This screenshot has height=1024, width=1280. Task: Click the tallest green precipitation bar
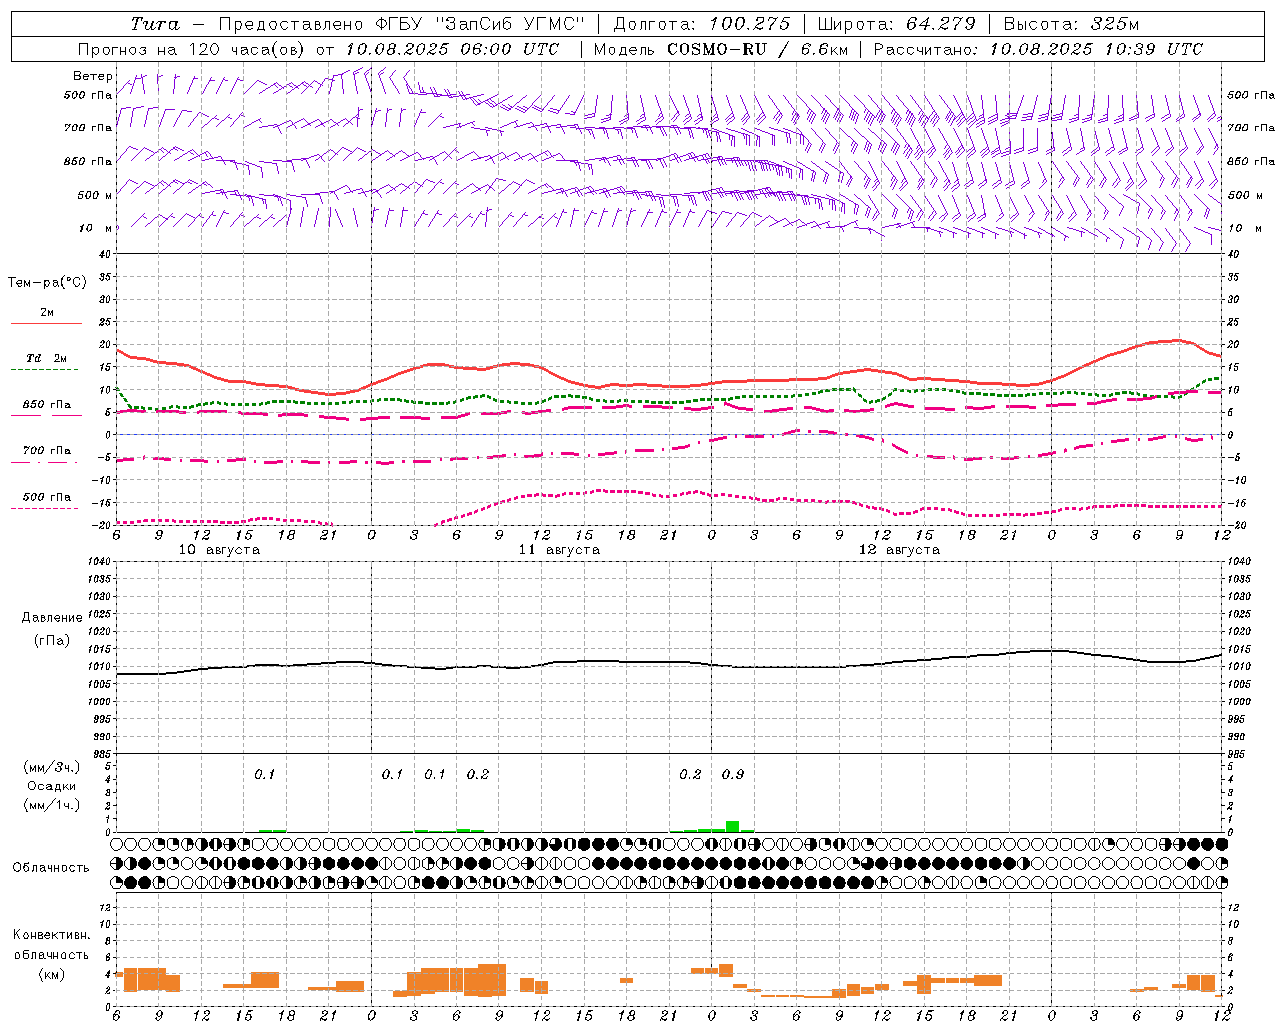pyautogui.click(x=733, y=826)
